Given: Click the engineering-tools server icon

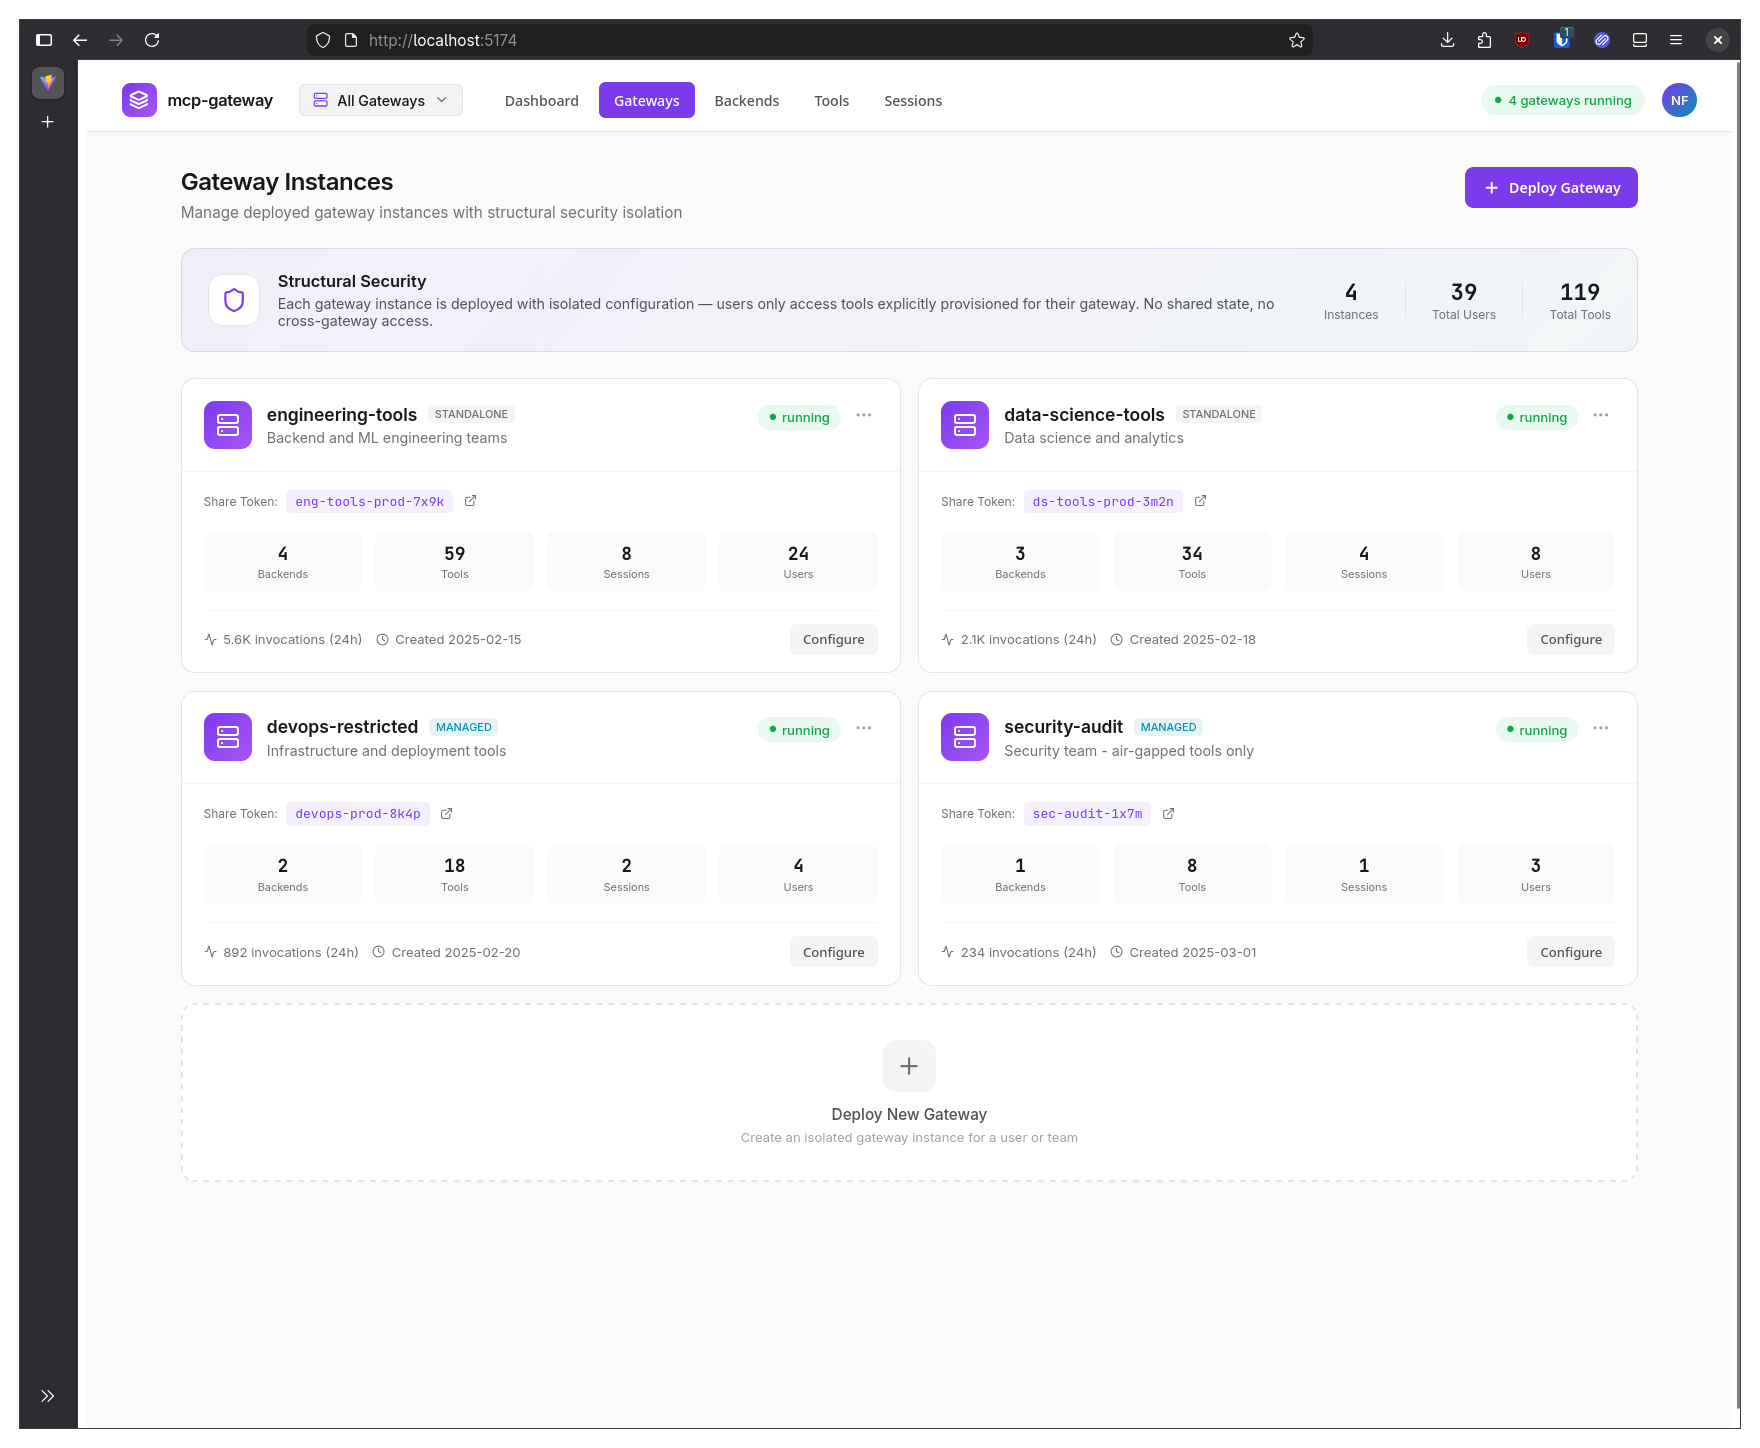Looking at the screenshot, I should click(x=228, y=425).
